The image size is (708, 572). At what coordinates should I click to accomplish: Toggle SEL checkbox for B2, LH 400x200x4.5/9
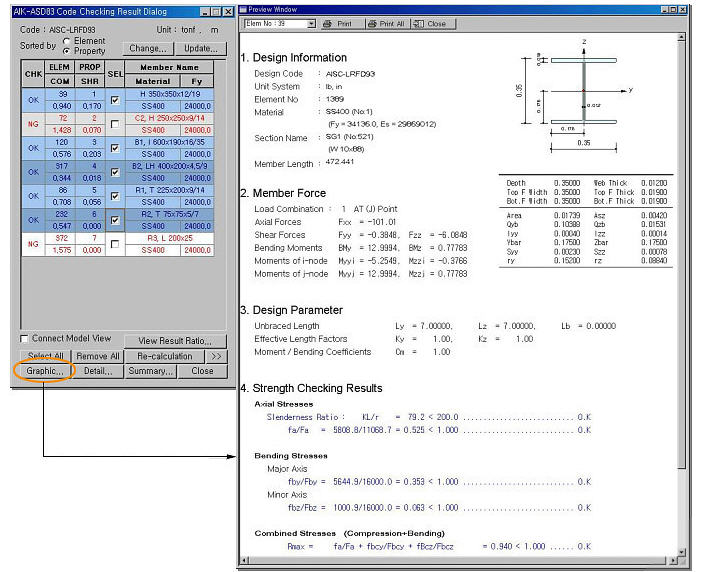(115, 172)
